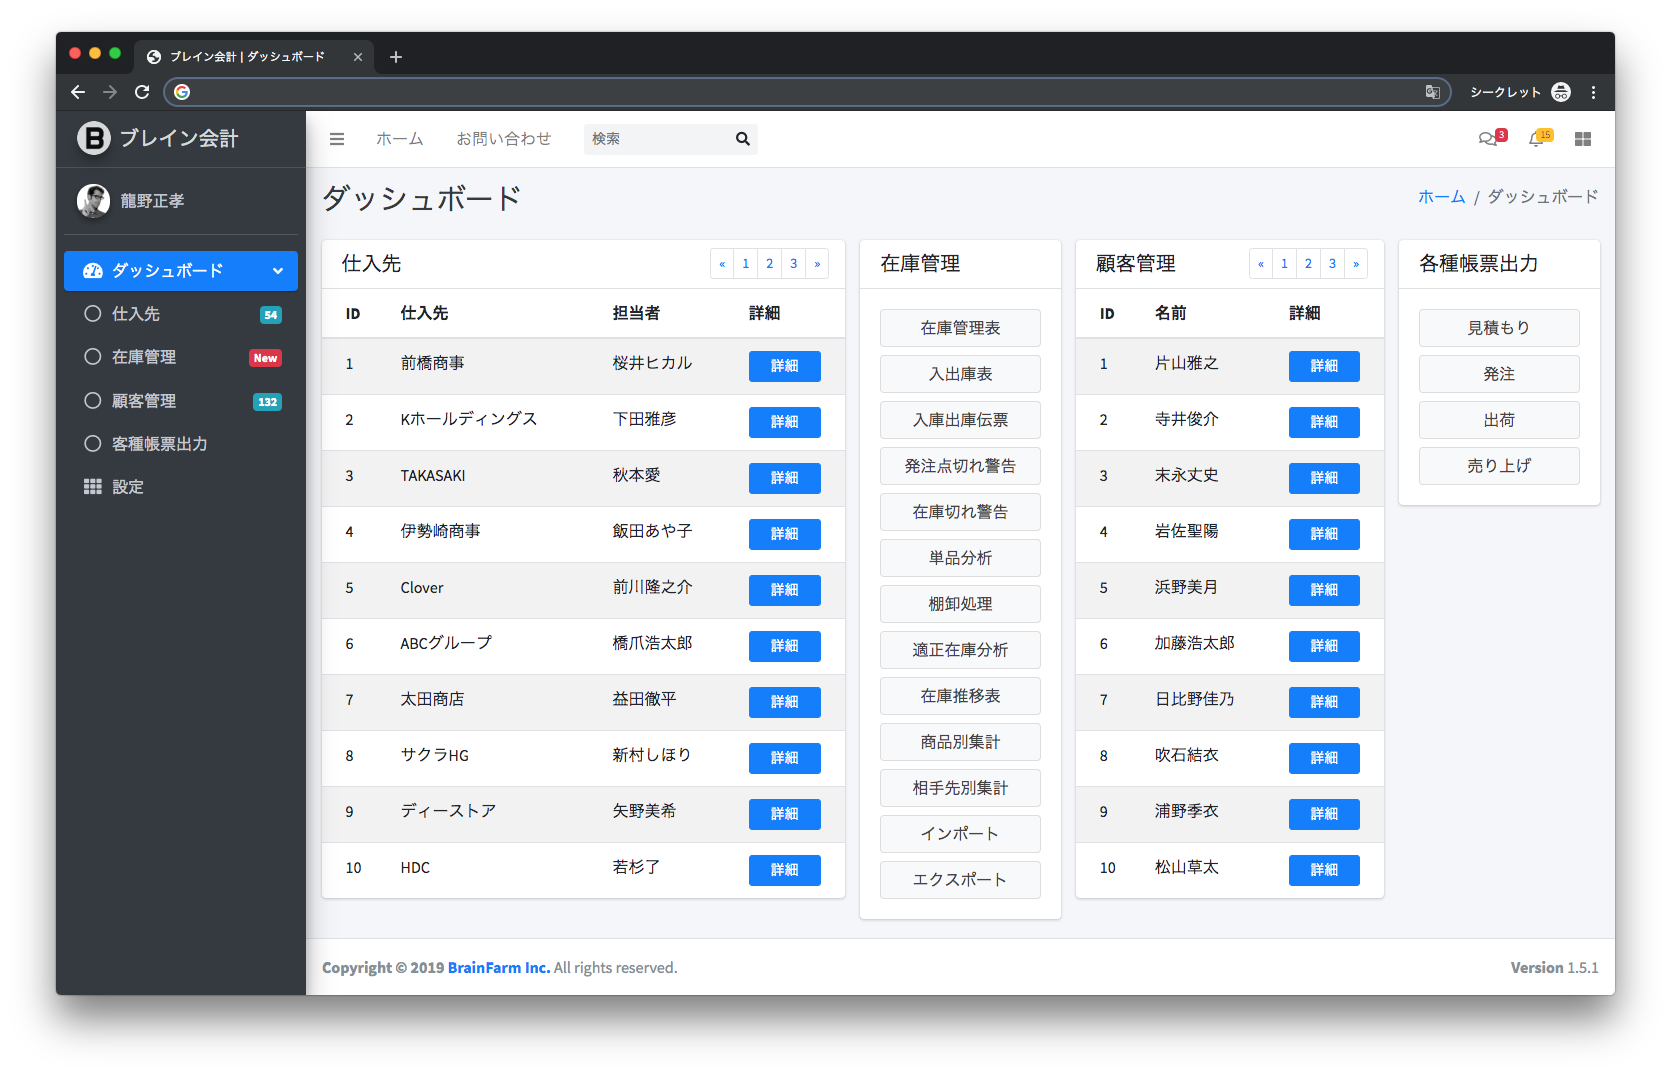Select page 2 in 仕入先 pagination

coord(770,264)
